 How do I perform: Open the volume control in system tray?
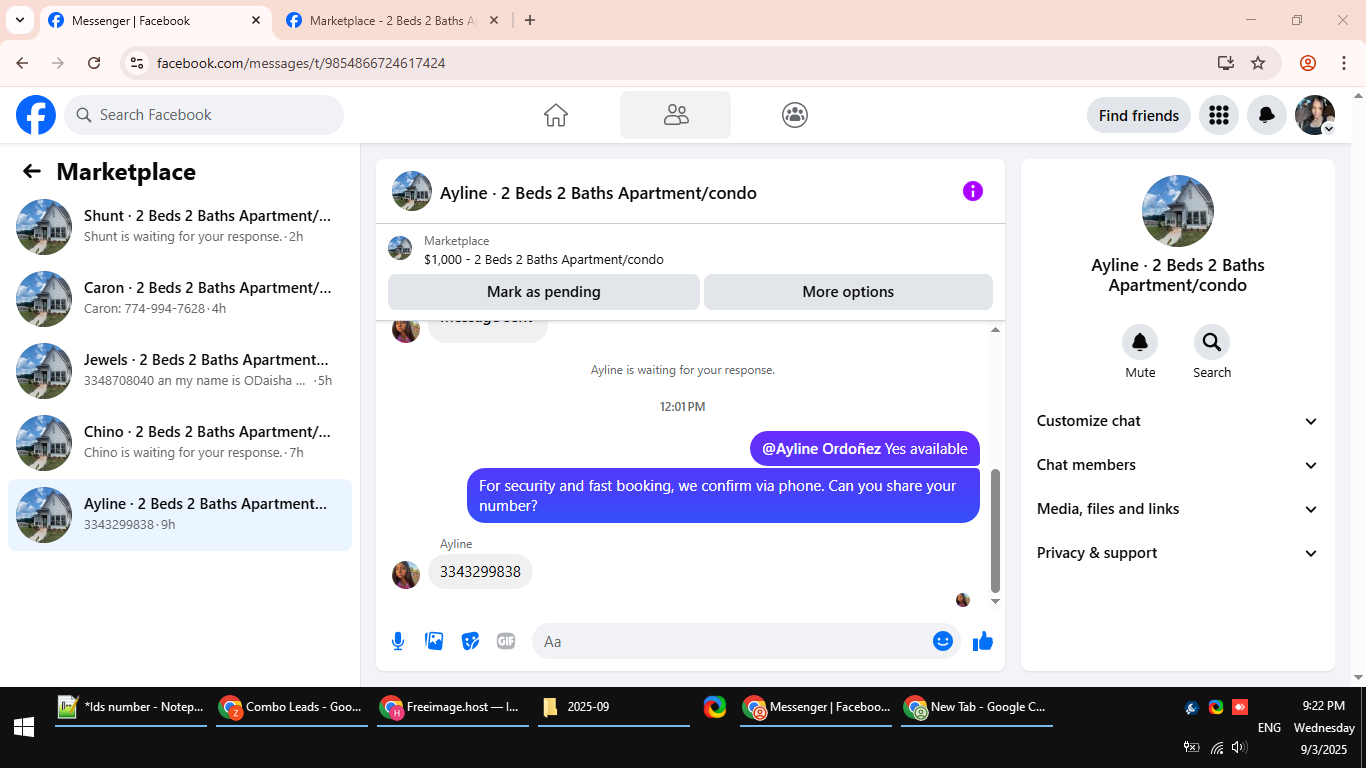coord(1239,747)
